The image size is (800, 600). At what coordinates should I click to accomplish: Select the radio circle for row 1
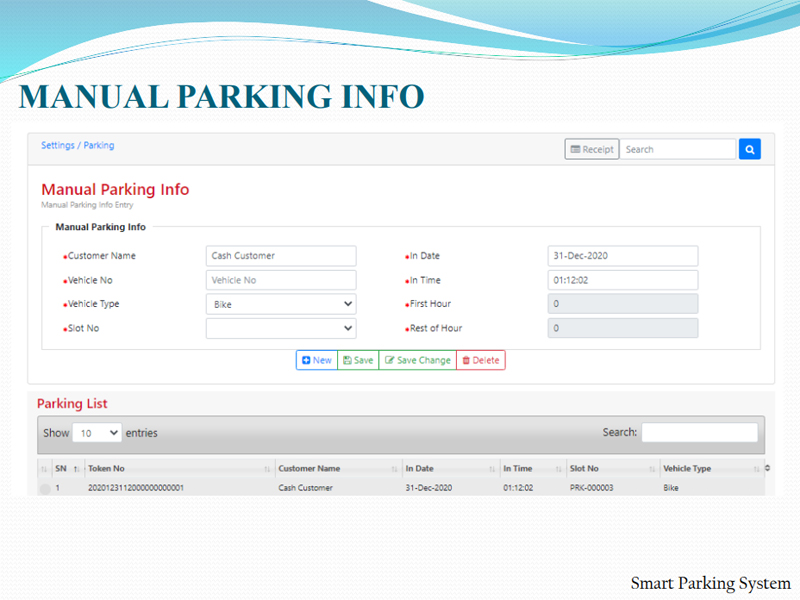[44, 489]
